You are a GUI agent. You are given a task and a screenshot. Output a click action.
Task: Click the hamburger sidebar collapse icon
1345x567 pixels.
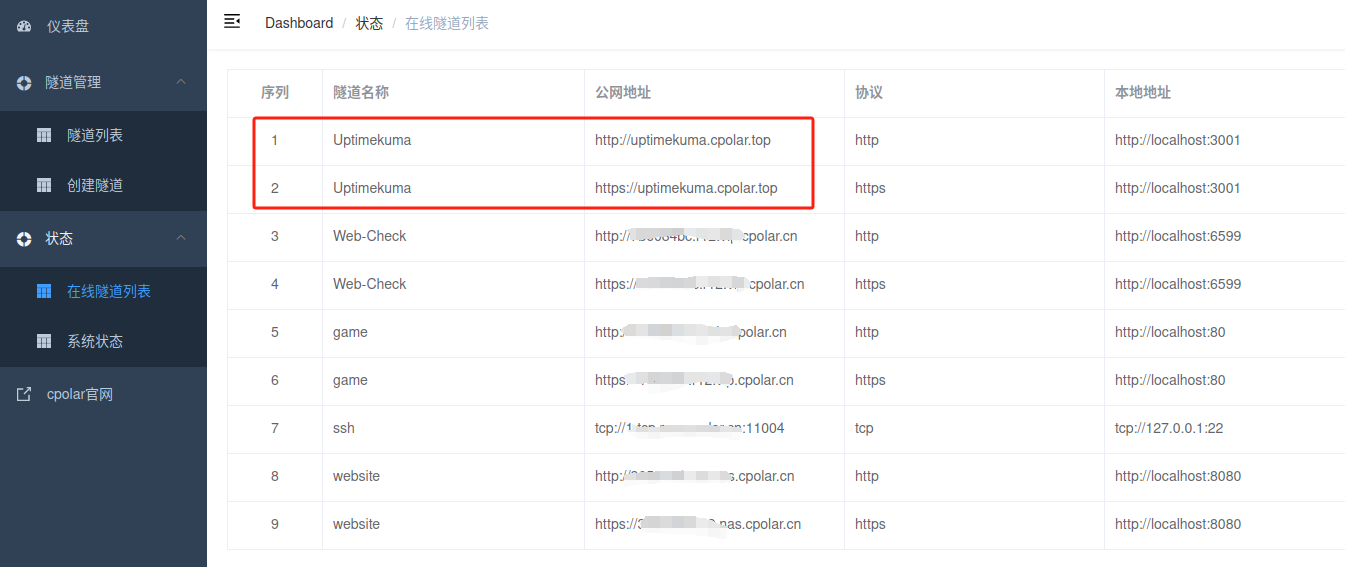pos(232,21)
